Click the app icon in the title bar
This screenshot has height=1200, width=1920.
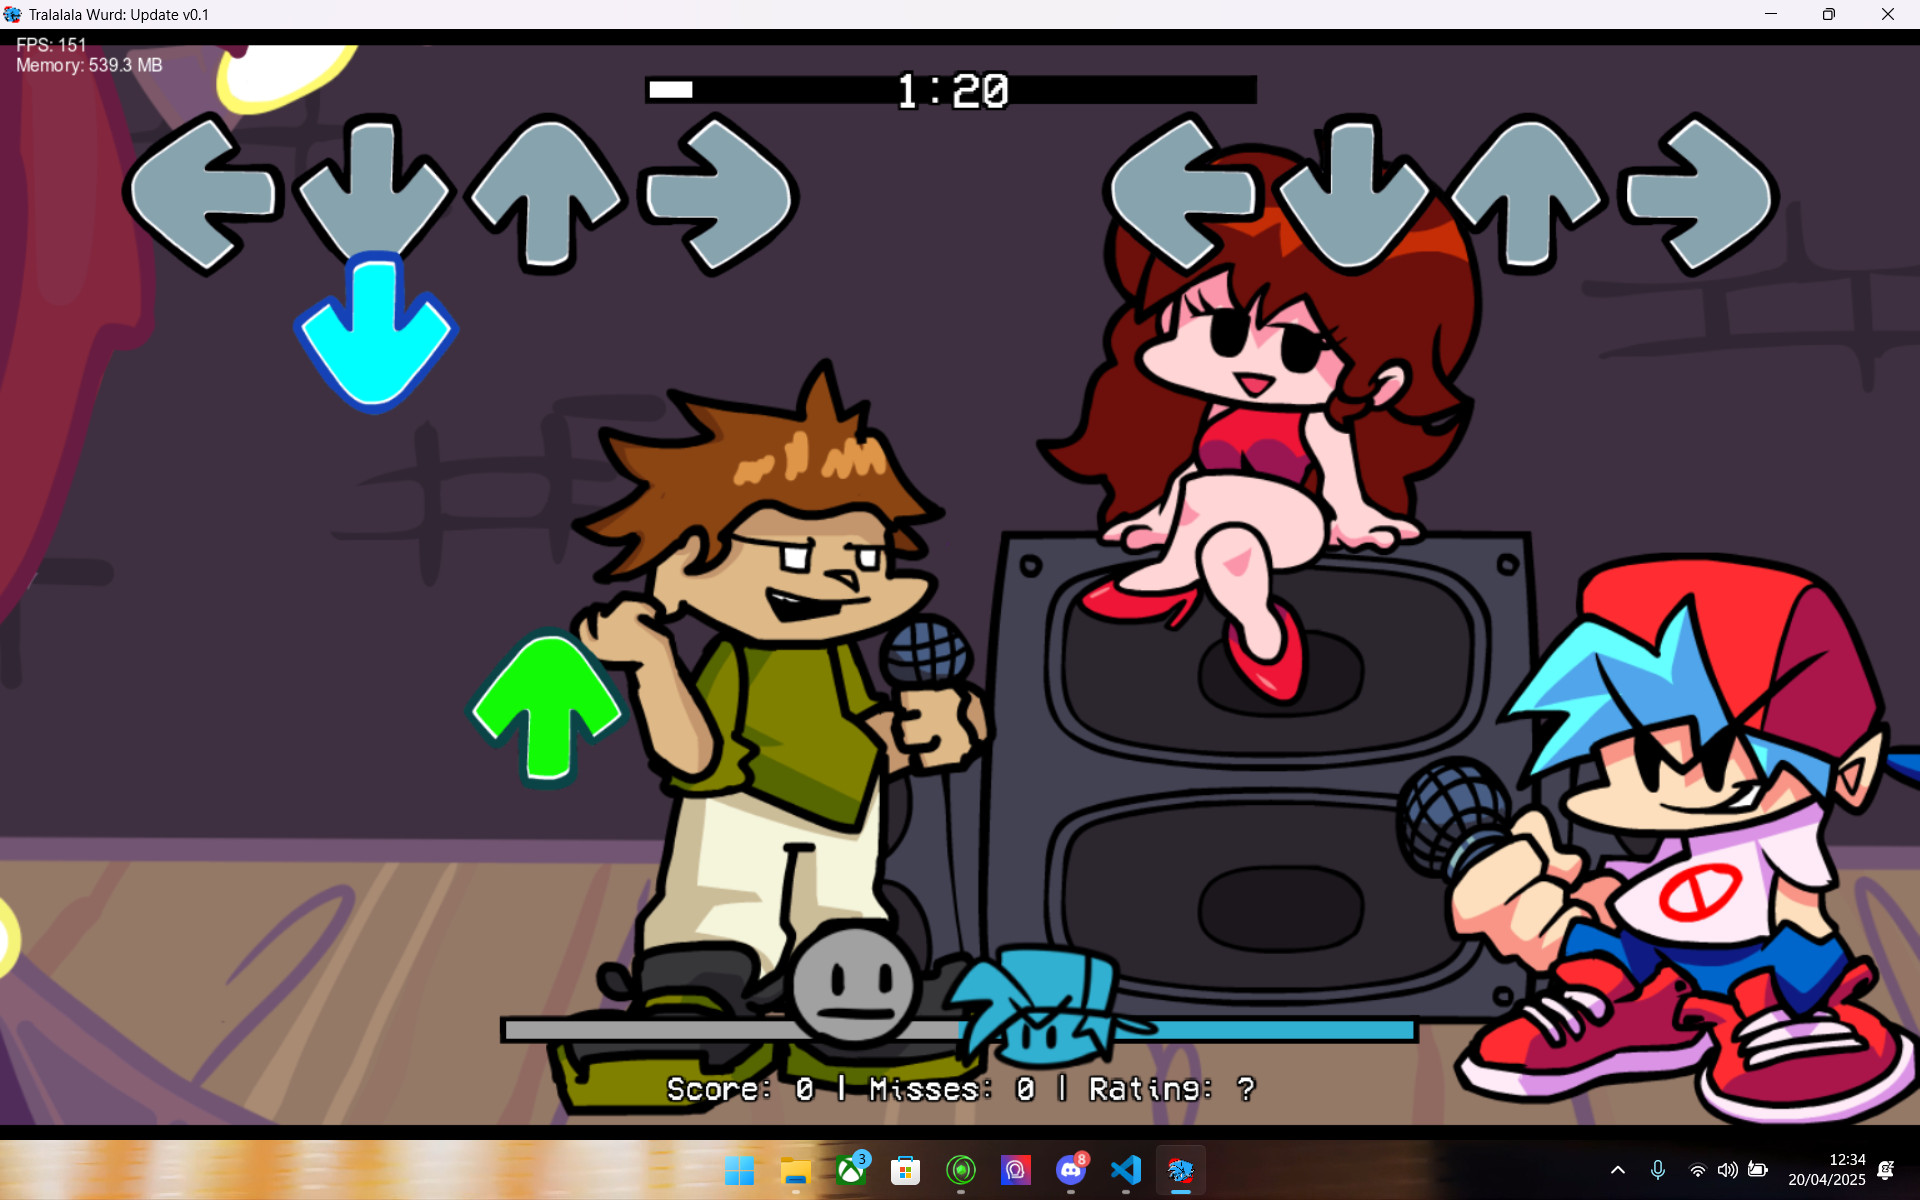(x=12, y=15)
